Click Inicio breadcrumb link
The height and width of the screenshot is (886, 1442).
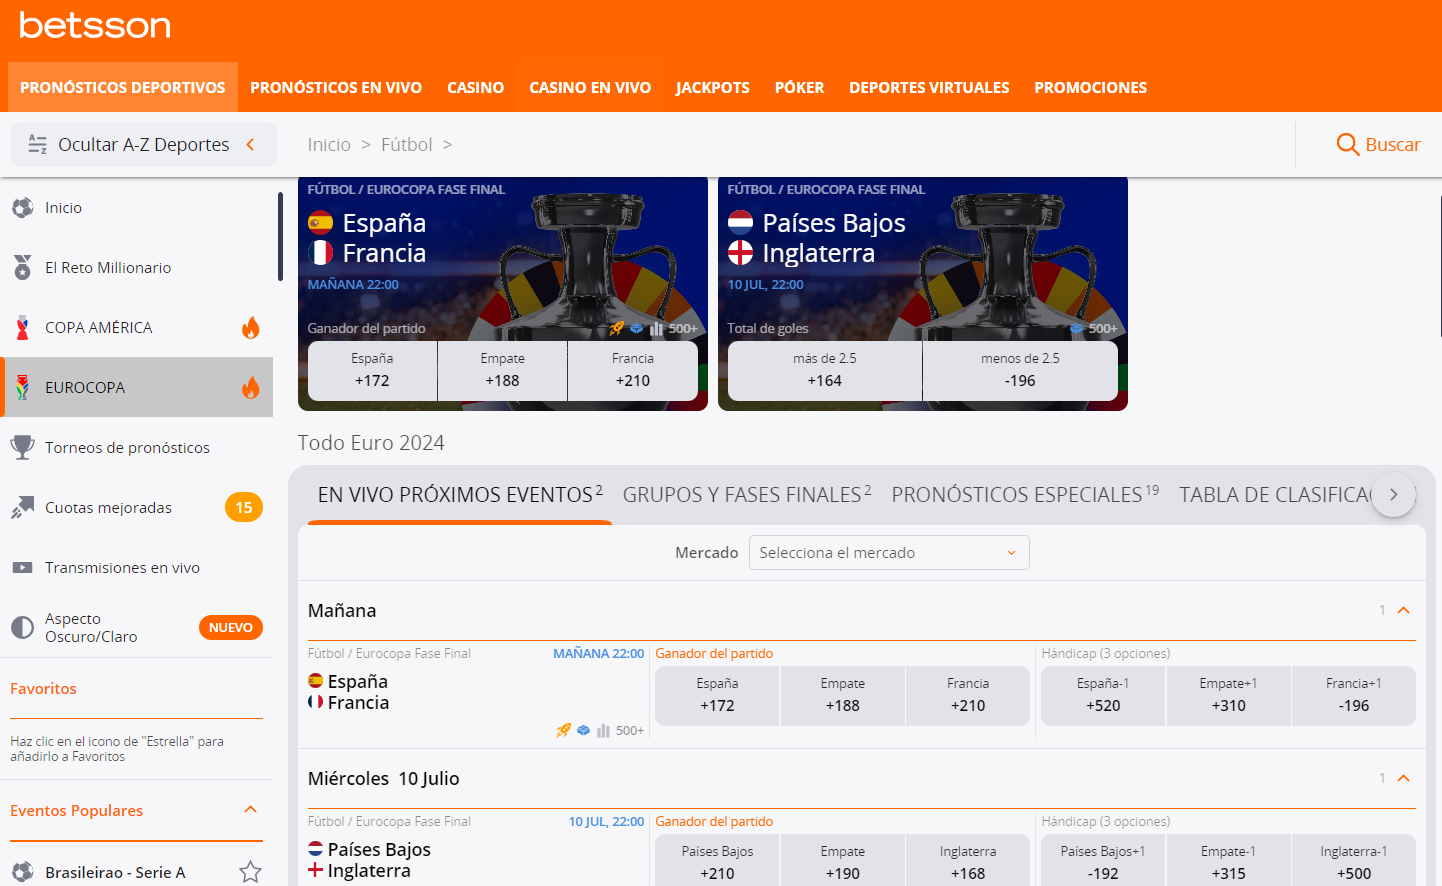pyautogui.click(x=329, y=145)
